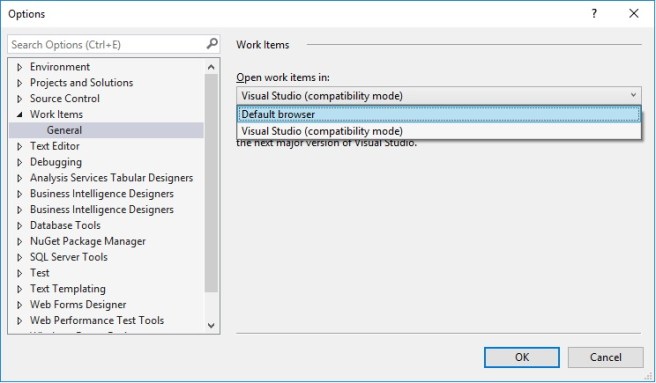Select the Work Items category
The image size is (656, 383).
(x=56, y=114)
